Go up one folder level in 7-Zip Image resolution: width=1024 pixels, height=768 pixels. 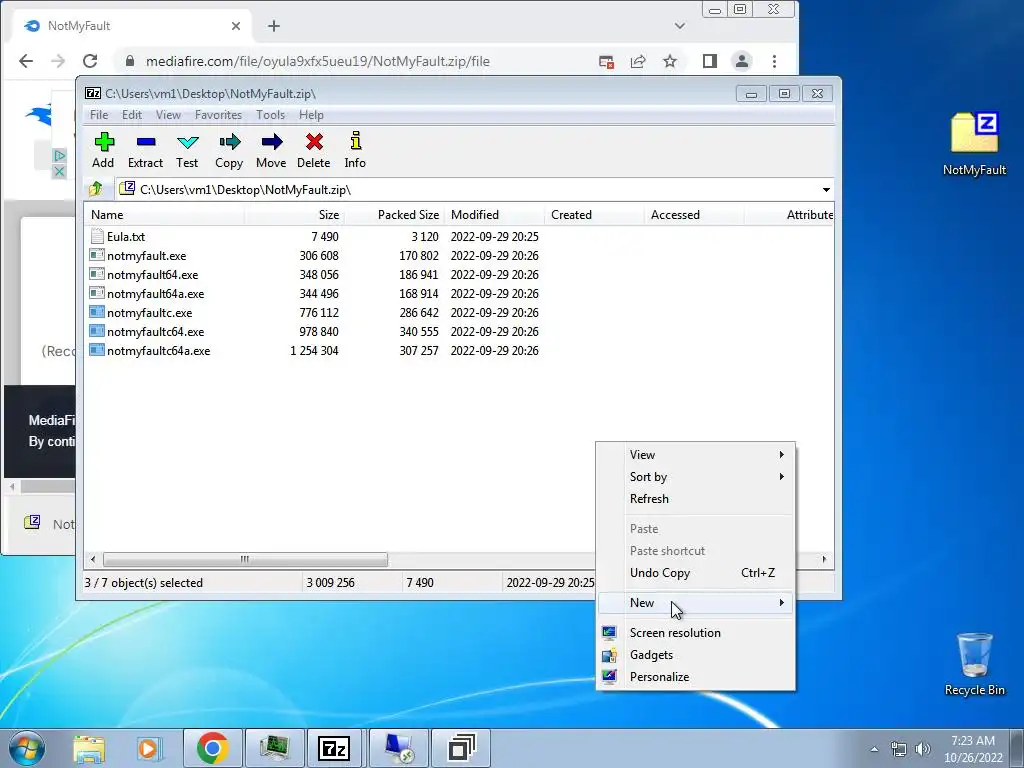click(96, 189)
